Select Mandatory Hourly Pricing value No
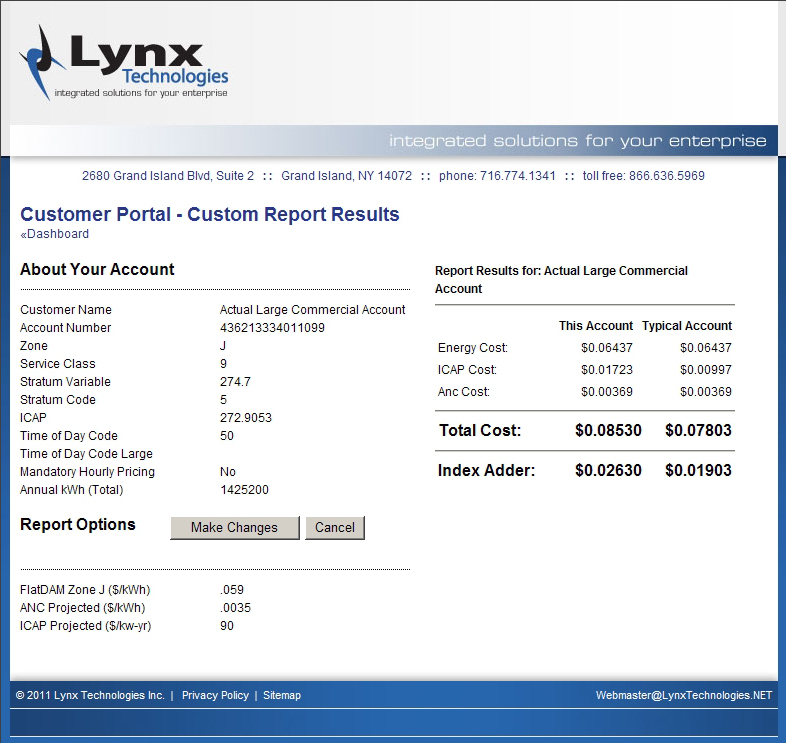 [228, 472]
